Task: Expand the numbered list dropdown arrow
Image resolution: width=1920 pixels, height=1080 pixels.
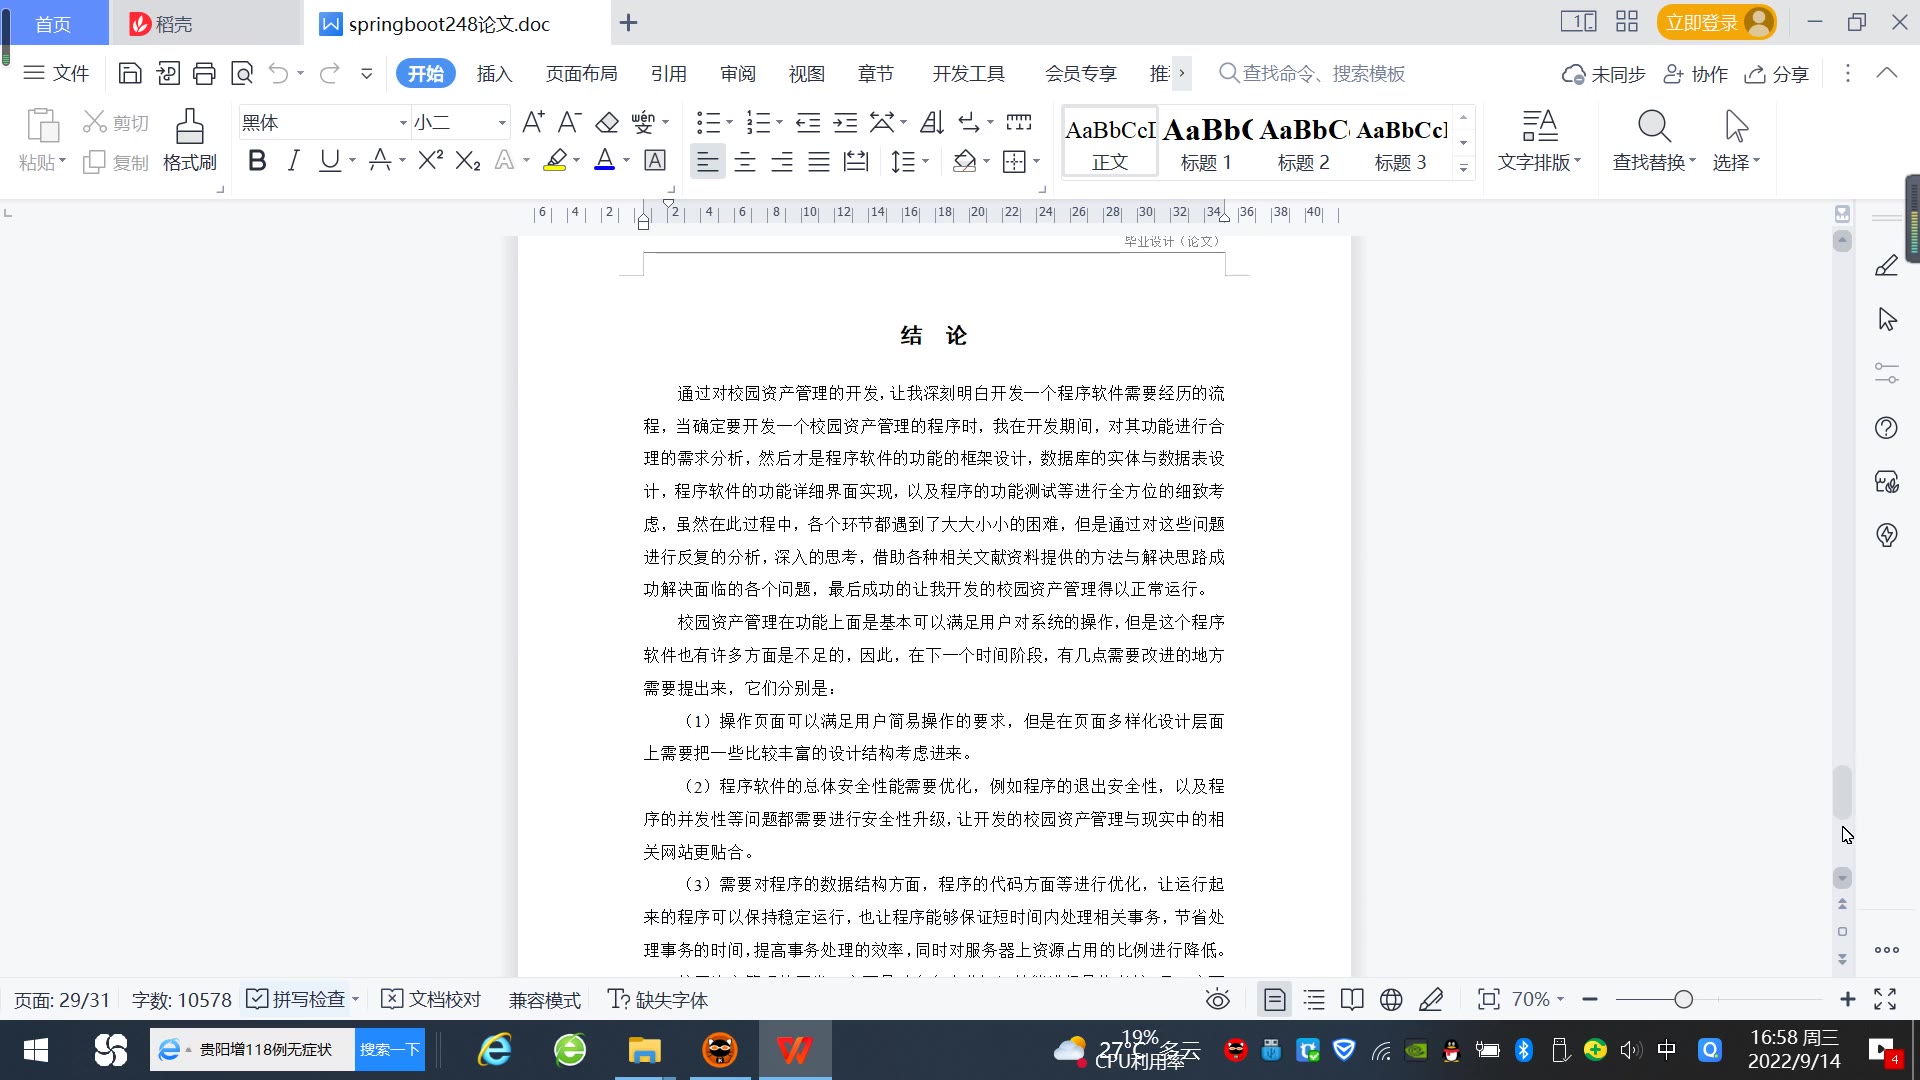Action: (x=780, y=122)
